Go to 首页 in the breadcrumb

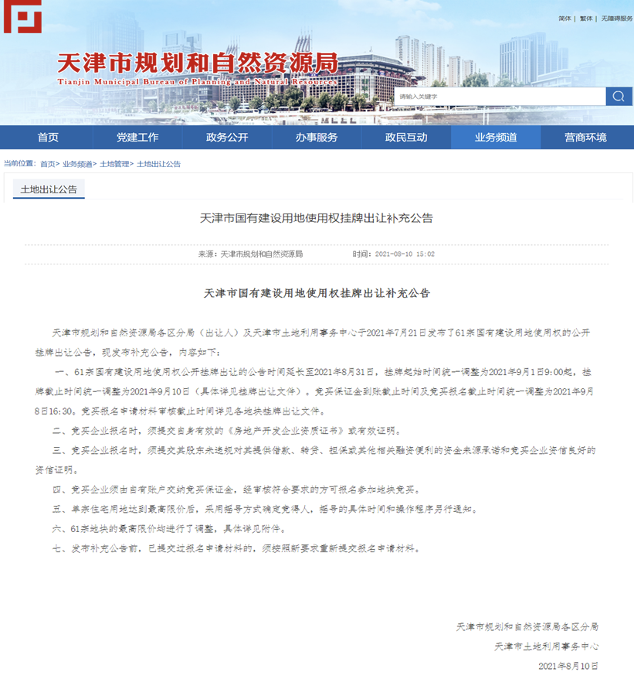48,164
